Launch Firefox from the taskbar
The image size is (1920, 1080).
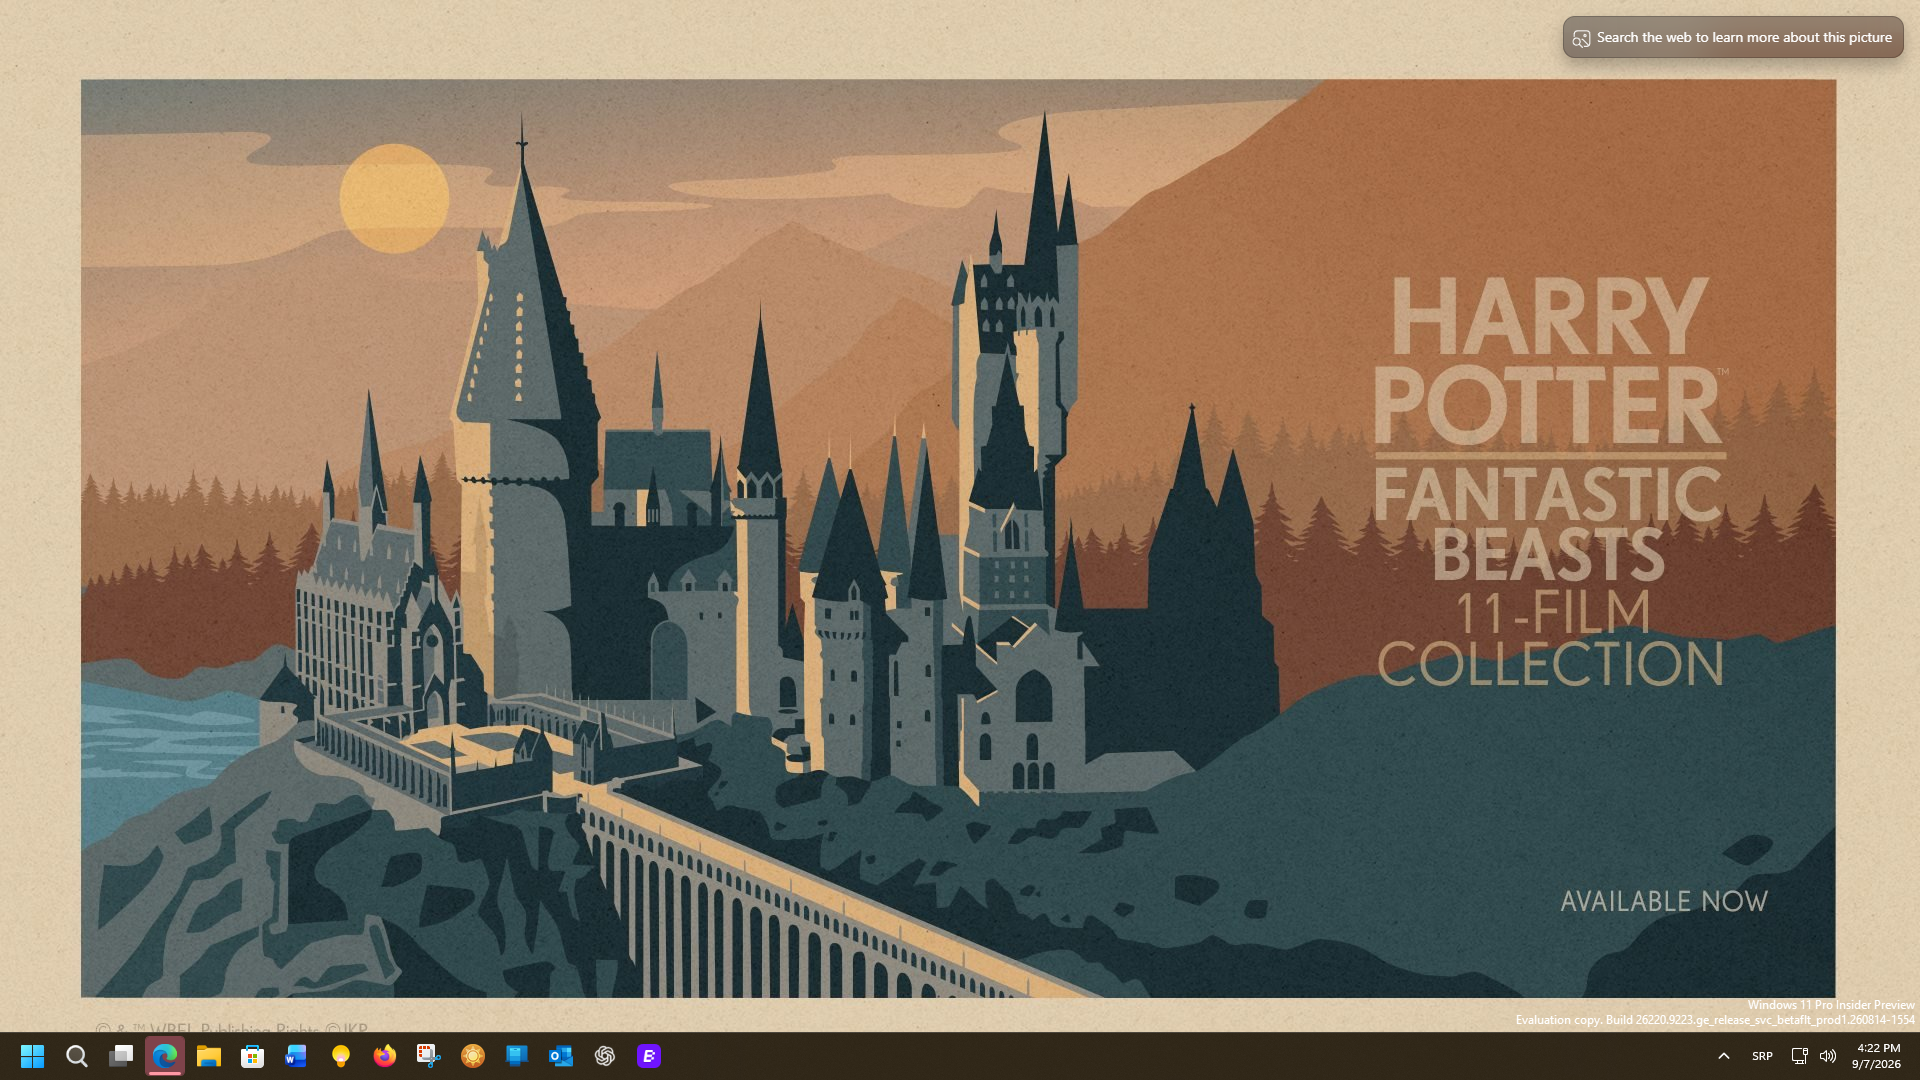pos(385,1056)
